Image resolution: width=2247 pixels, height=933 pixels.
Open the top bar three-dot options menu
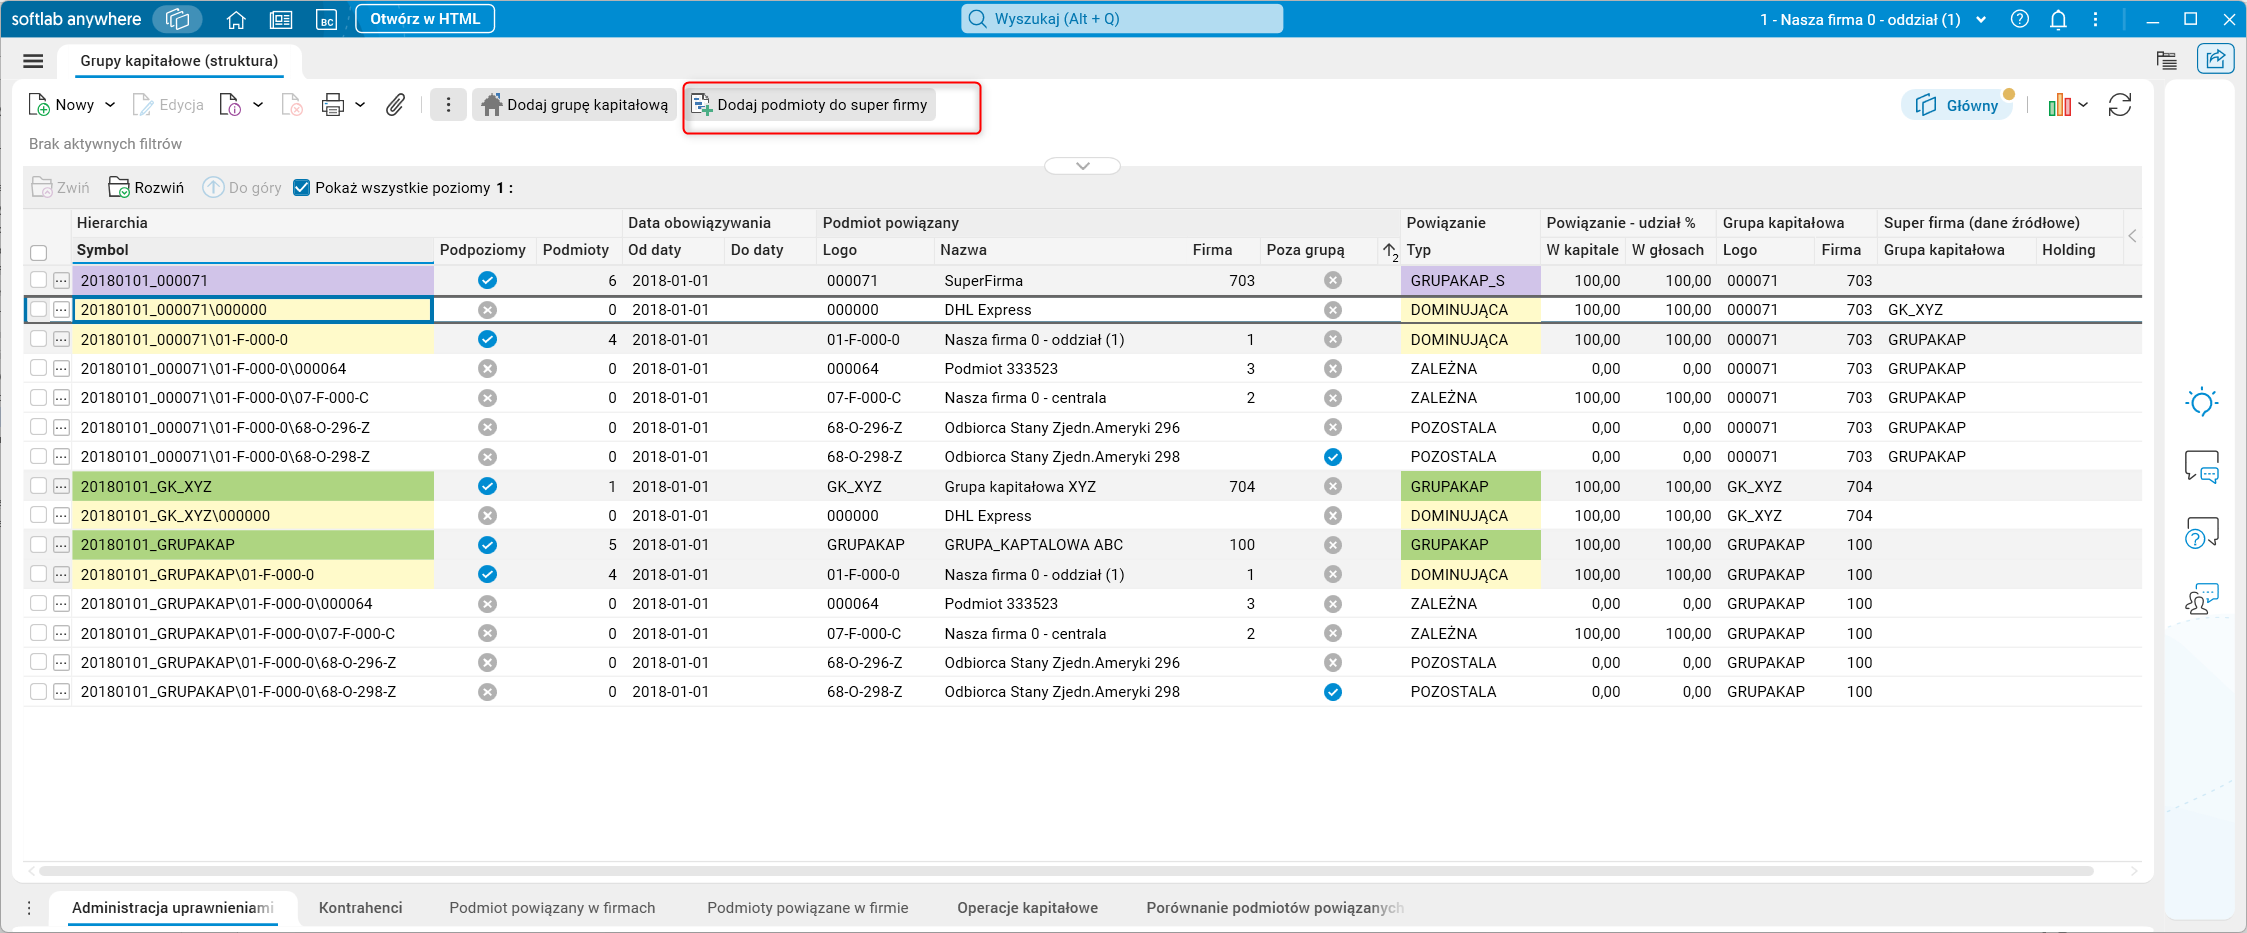pos(2095,19)
